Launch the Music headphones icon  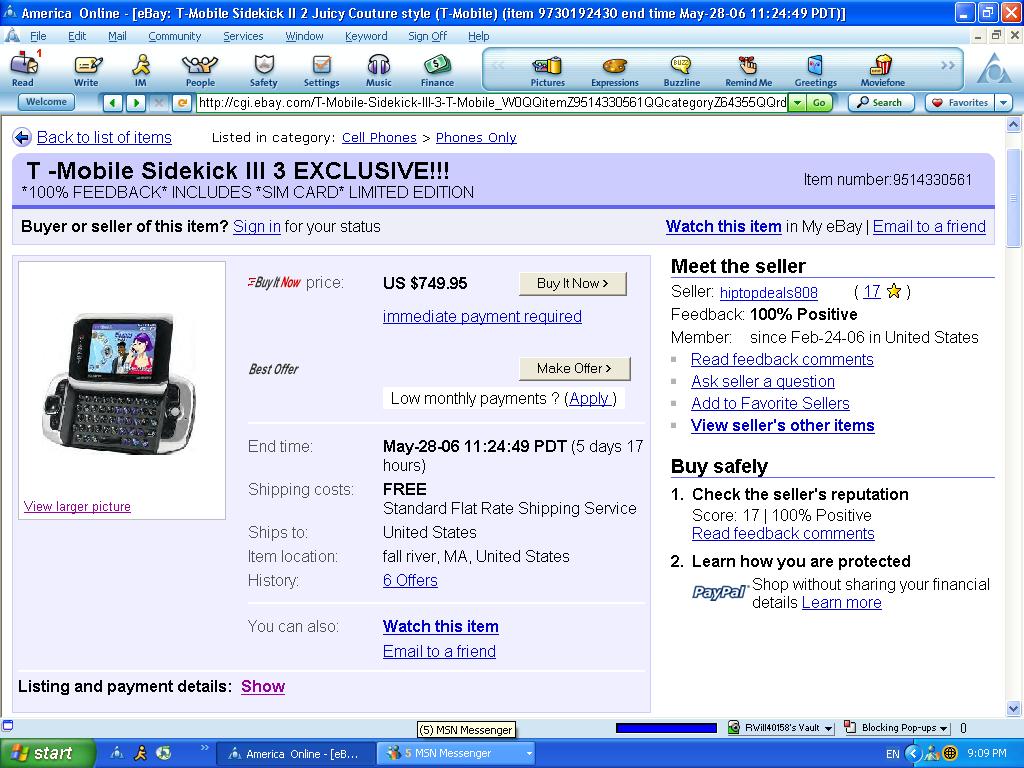(379, 69)
